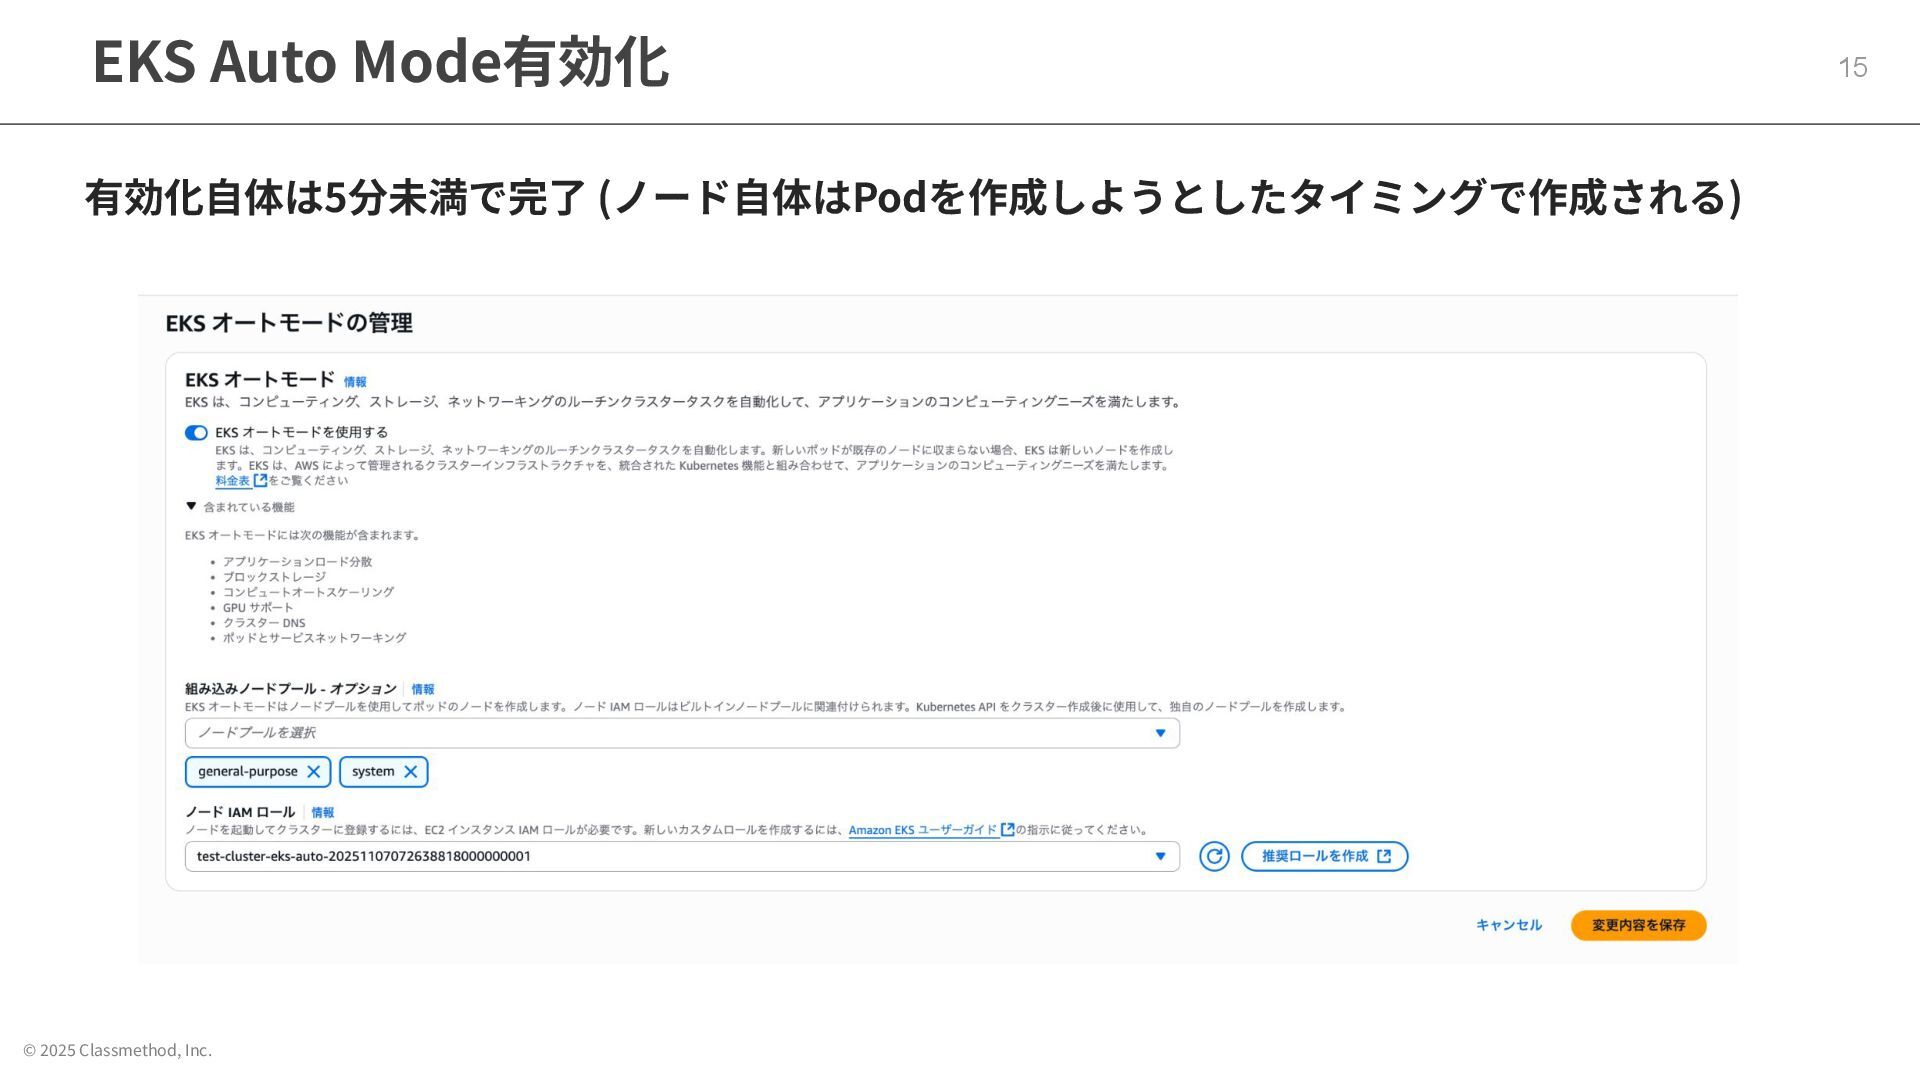
Task: Refresh the IAM role list
Action: tap(1214, 857)
